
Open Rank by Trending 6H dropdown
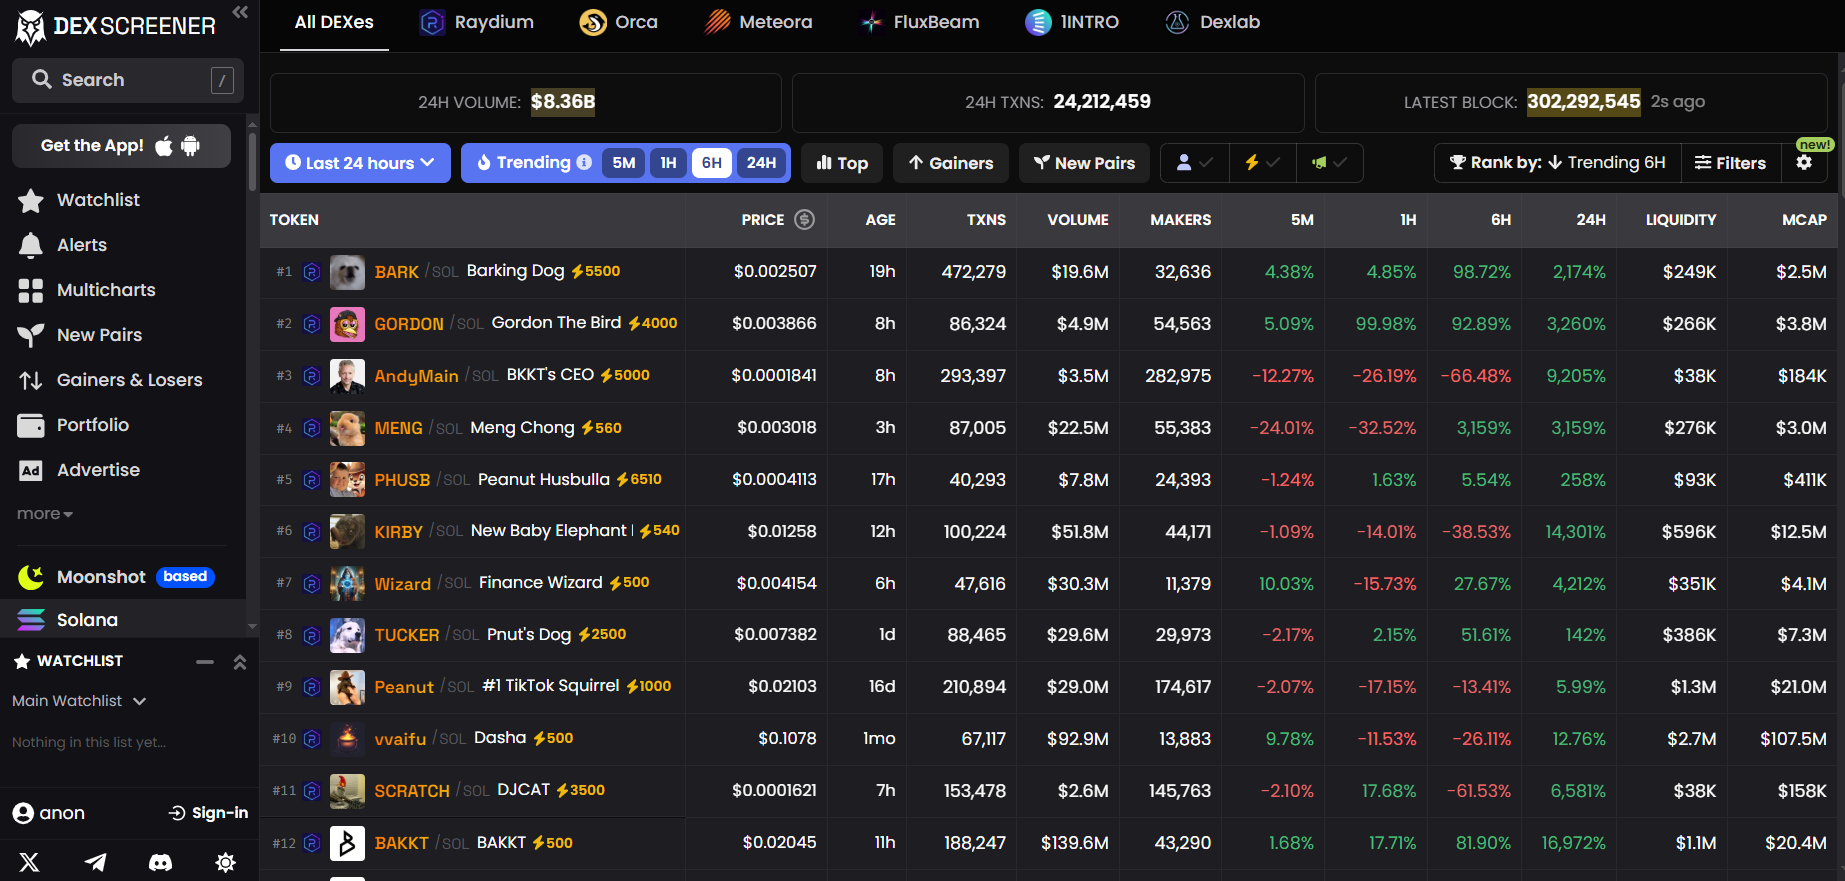pyautogui.click(x=1557, y=162)
